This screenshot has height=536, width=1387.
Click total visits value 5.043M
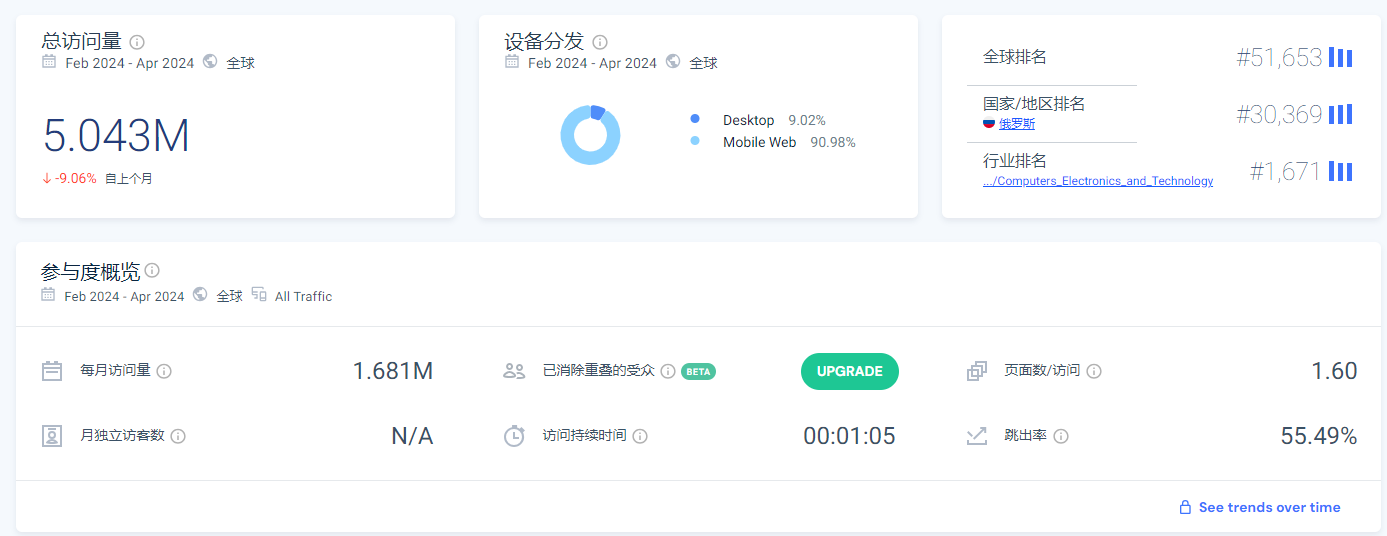[x=116, y=136]
